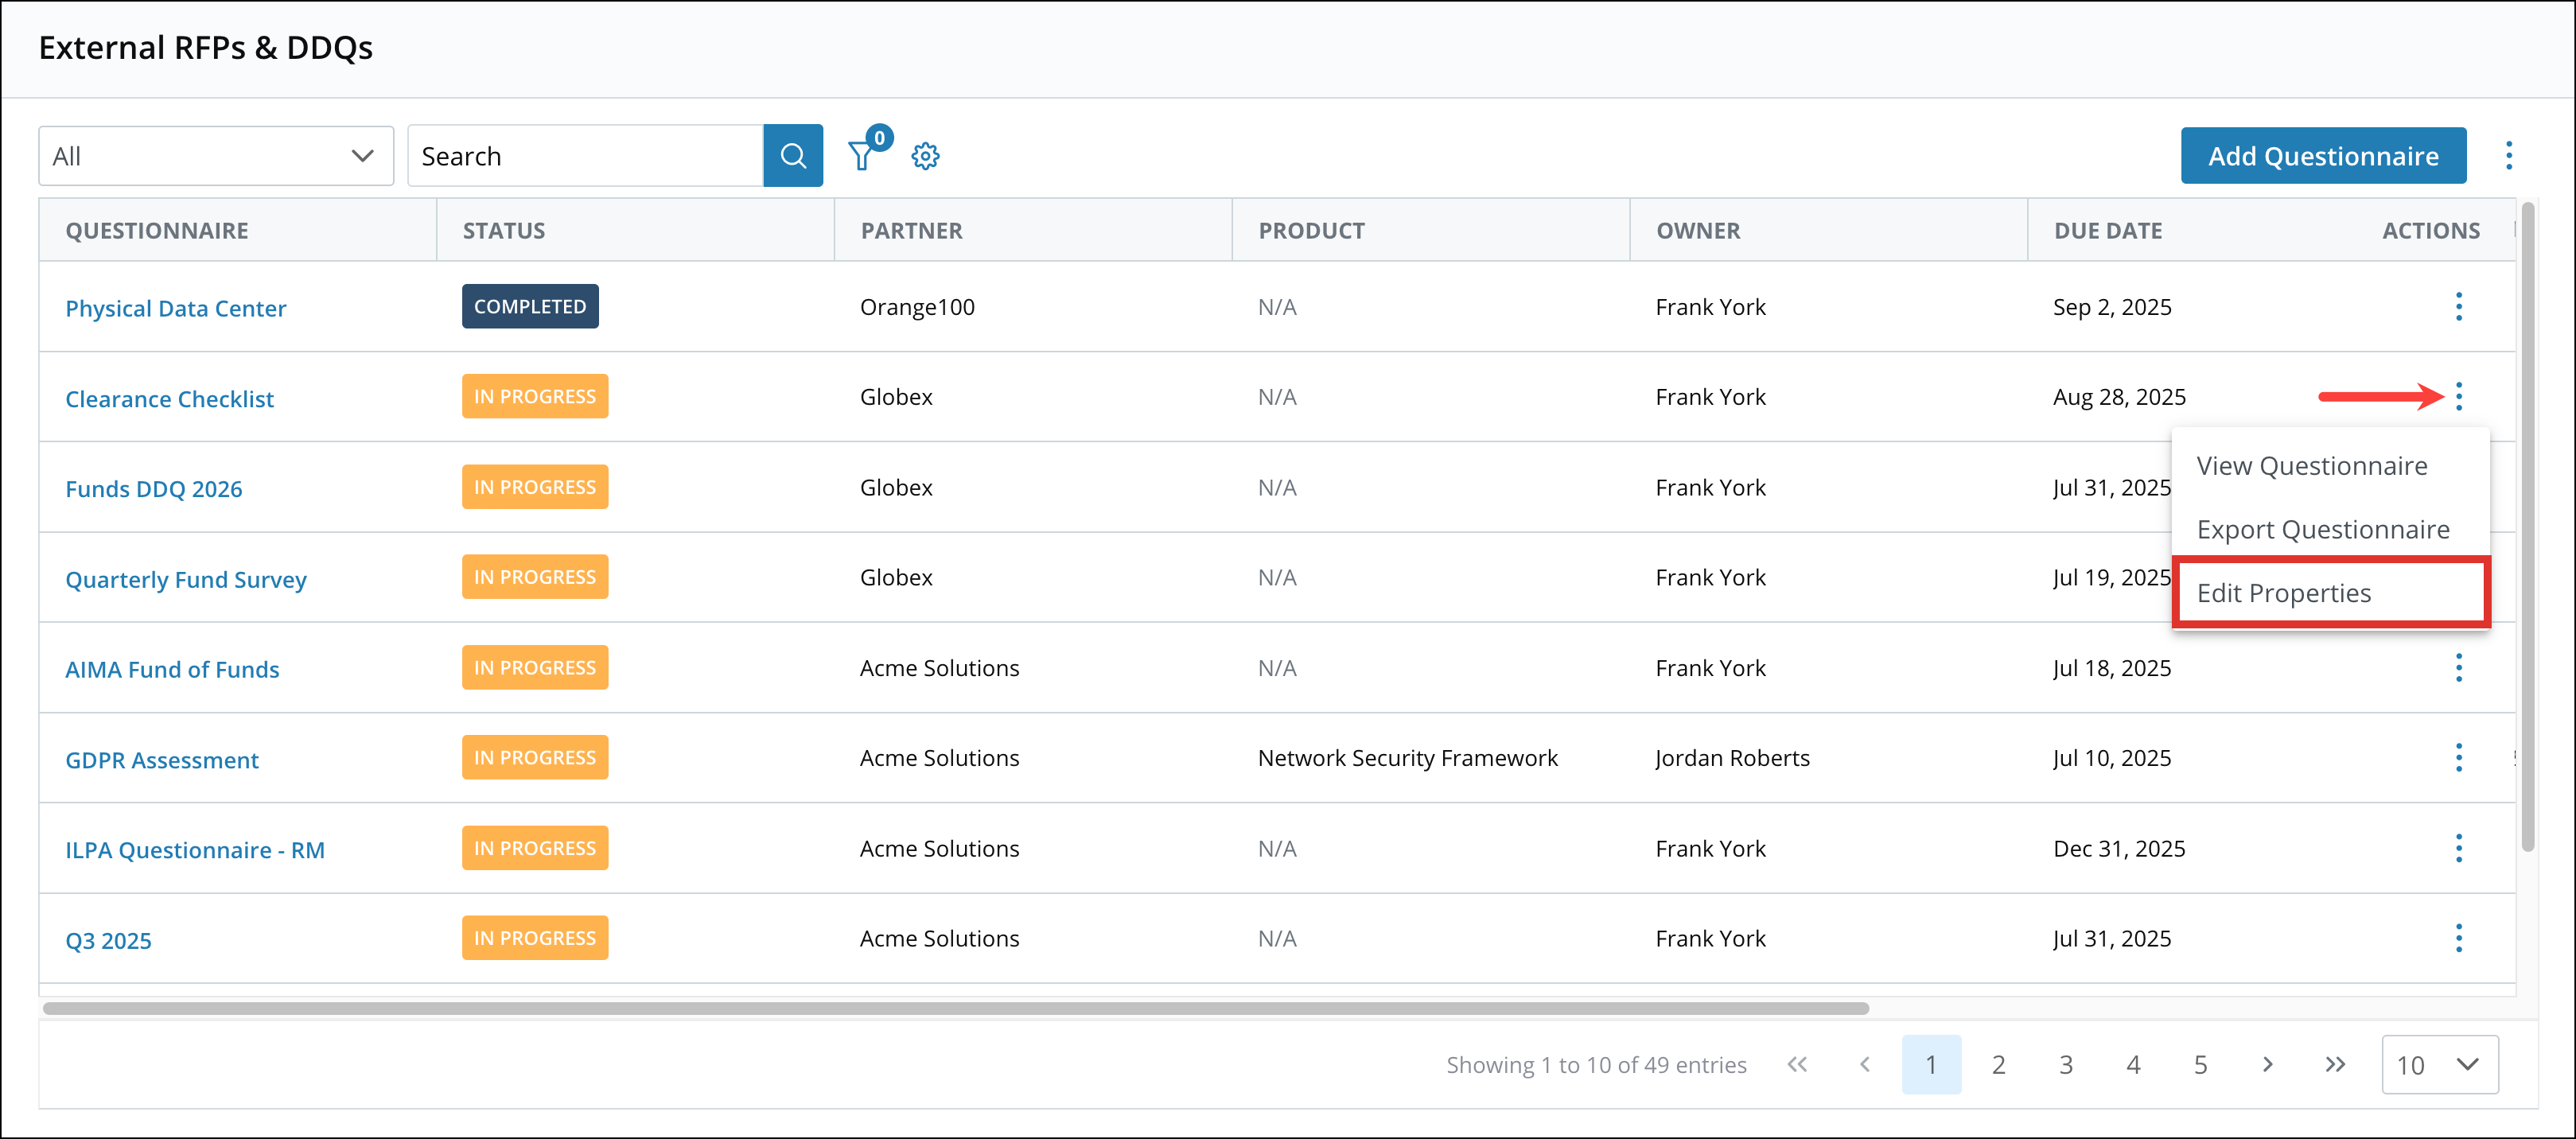Open actions menu for Q3 2025 row
The image size is (2576, 1139).
pos(2459,938)
